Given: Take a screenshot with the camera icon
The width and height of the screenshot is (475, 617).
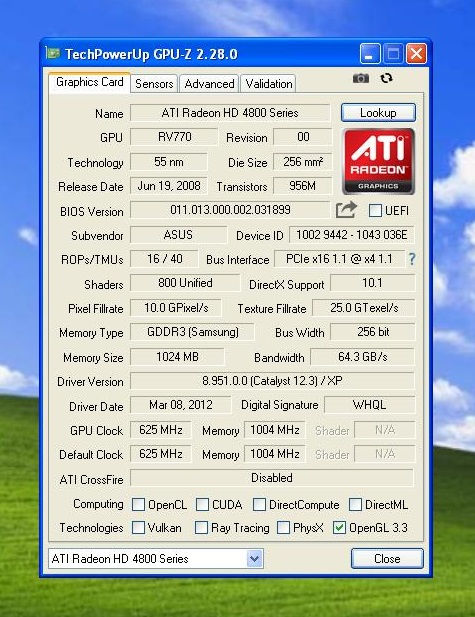Looking at the screenshot, I should pos(360,78).
